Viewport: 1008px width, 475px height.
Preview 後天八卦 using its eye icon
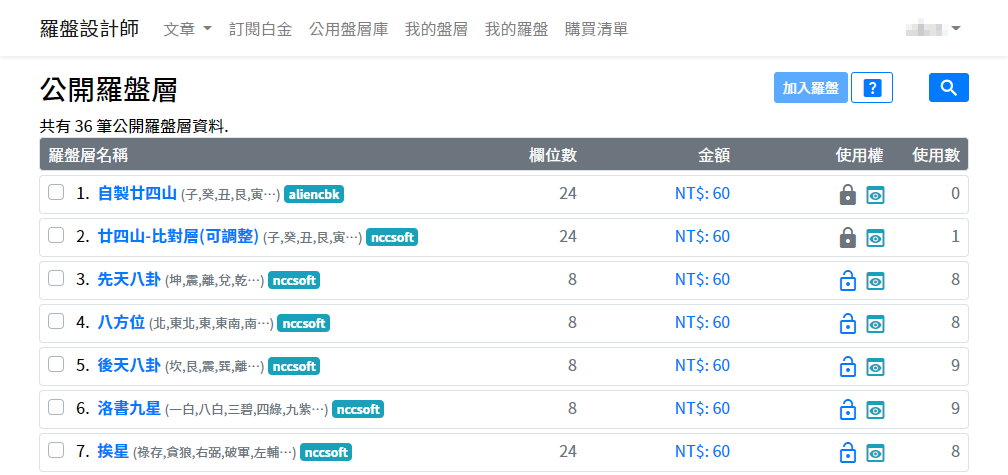(x=875, y=367)
